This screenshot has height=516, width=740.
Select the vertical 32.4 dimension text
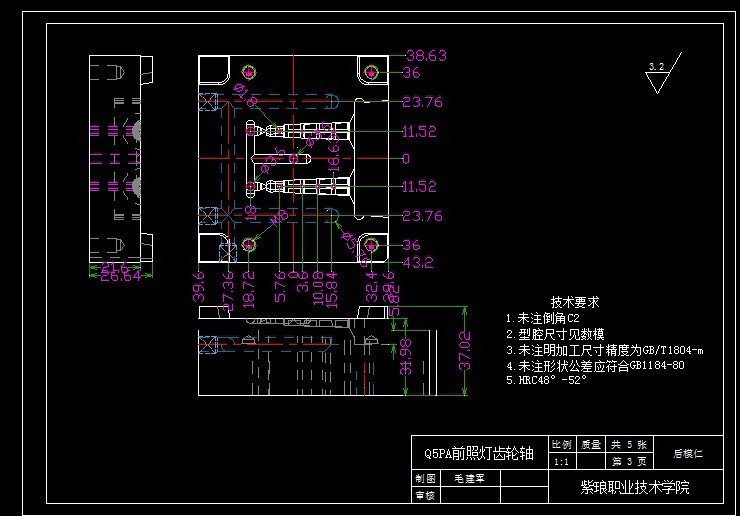(372, 287)
